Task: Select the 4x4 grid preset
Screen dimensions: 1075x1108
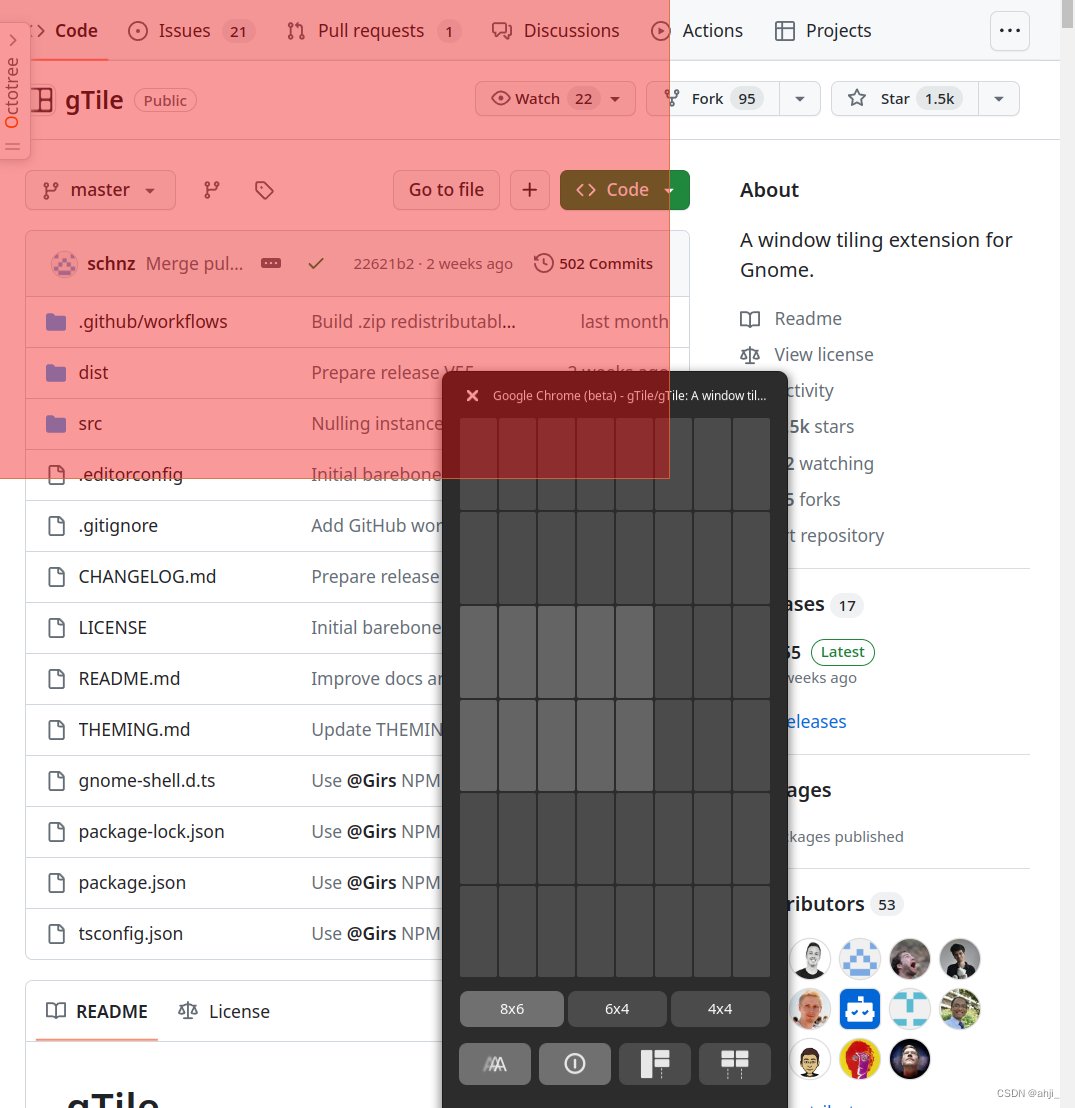Action: click(x=720, y=1009)
